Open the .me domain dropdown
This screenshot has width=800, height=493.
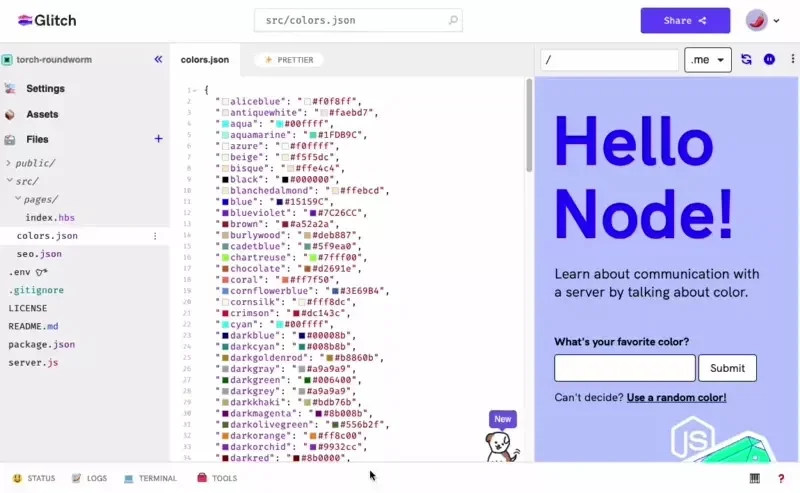(708, 60)
